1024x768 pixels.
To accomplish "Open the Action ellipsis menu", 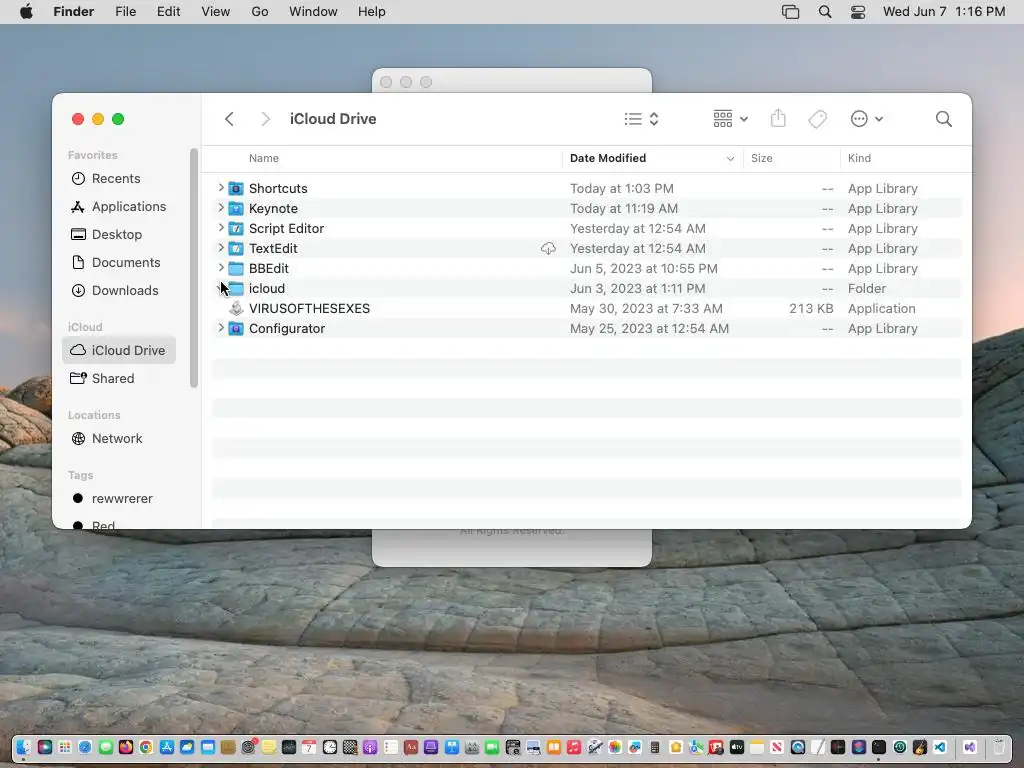I will click(867, 119).
